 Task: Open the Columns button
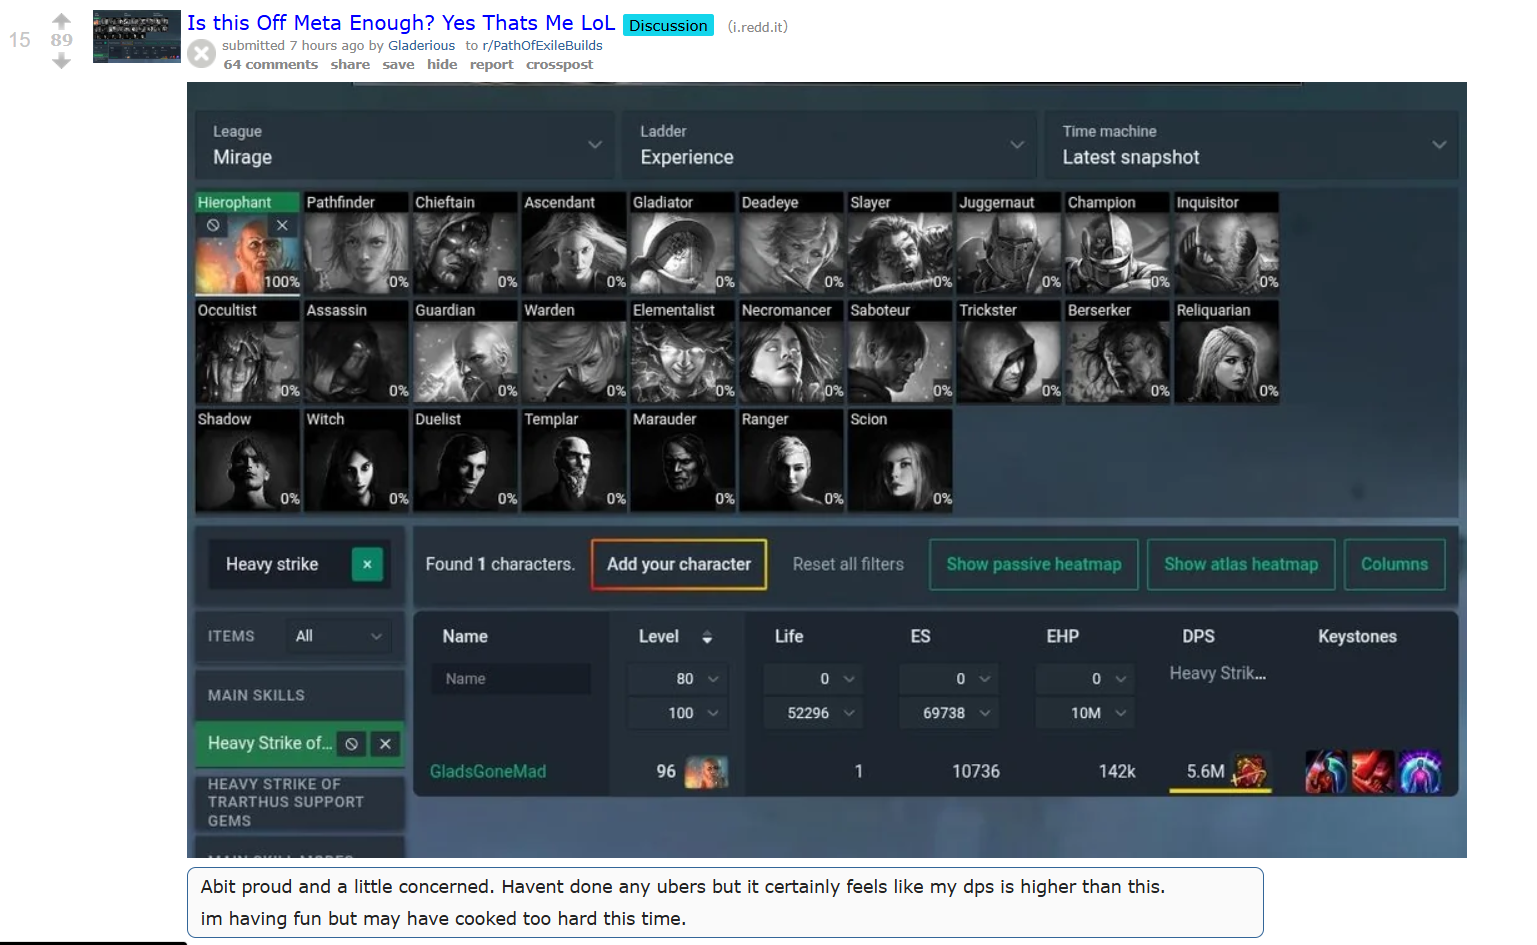(x=1394, y=564)
